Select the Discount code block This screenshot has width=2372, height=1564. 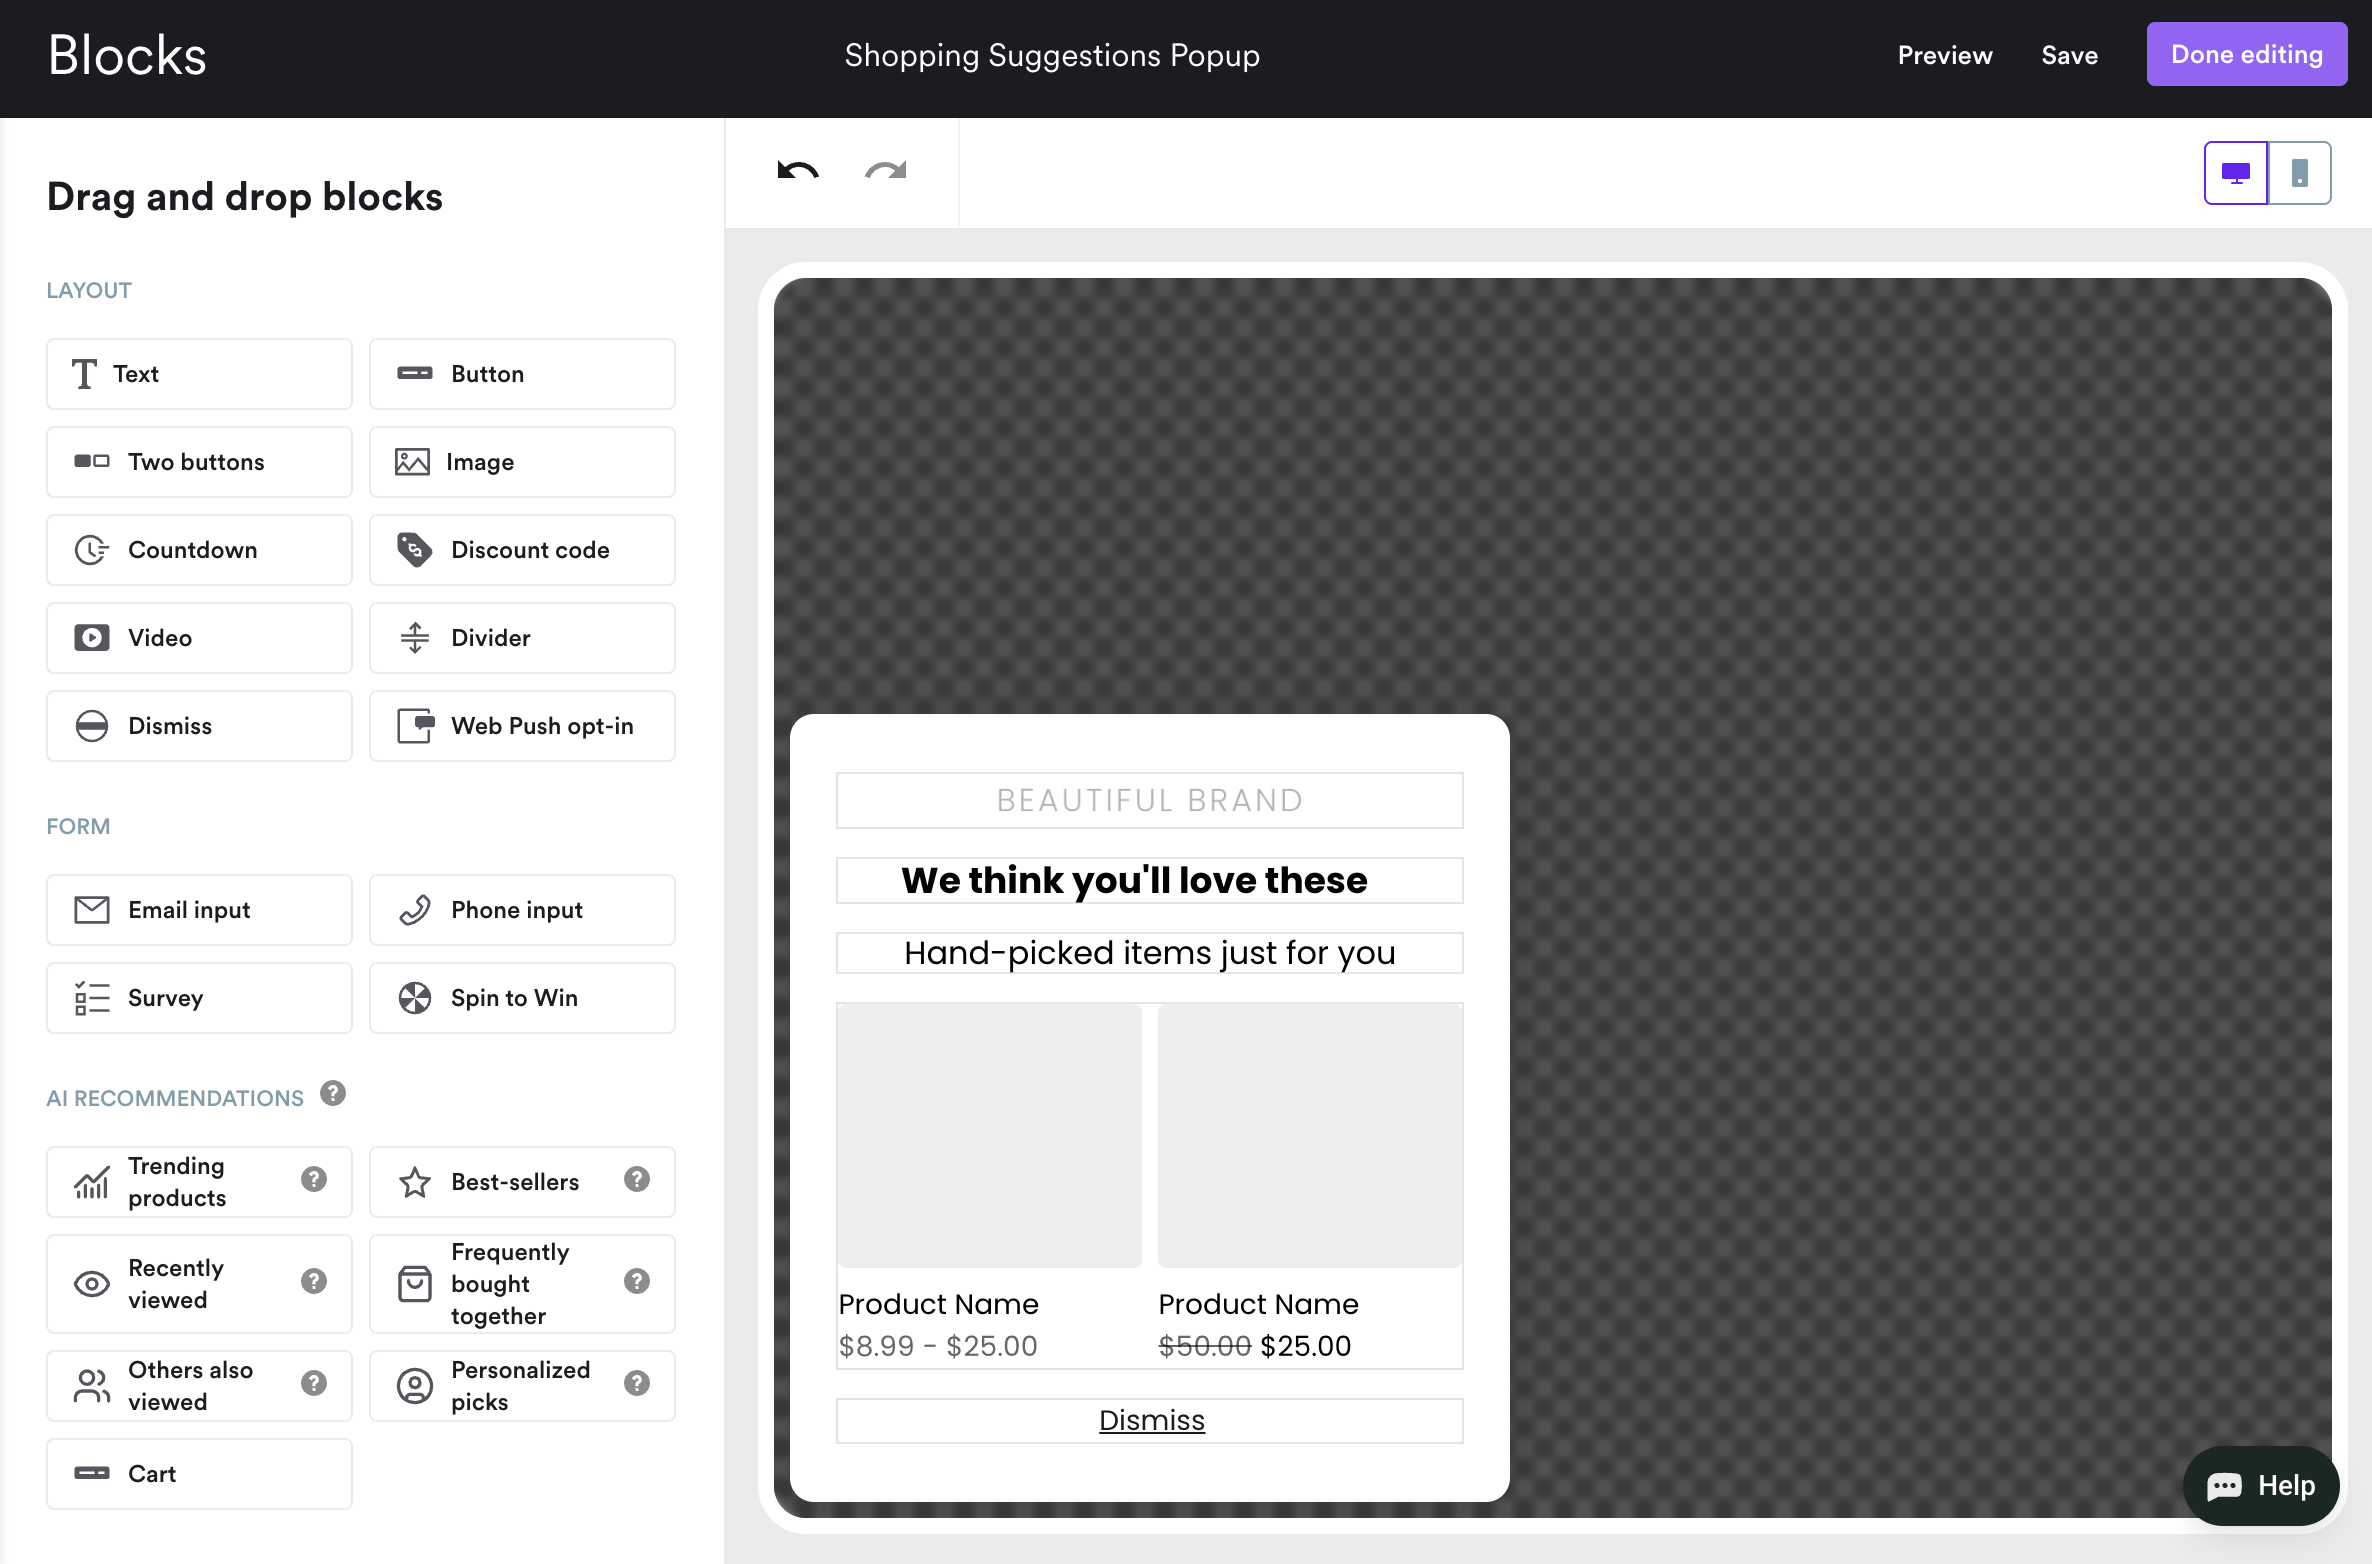(x=522, y=550)
